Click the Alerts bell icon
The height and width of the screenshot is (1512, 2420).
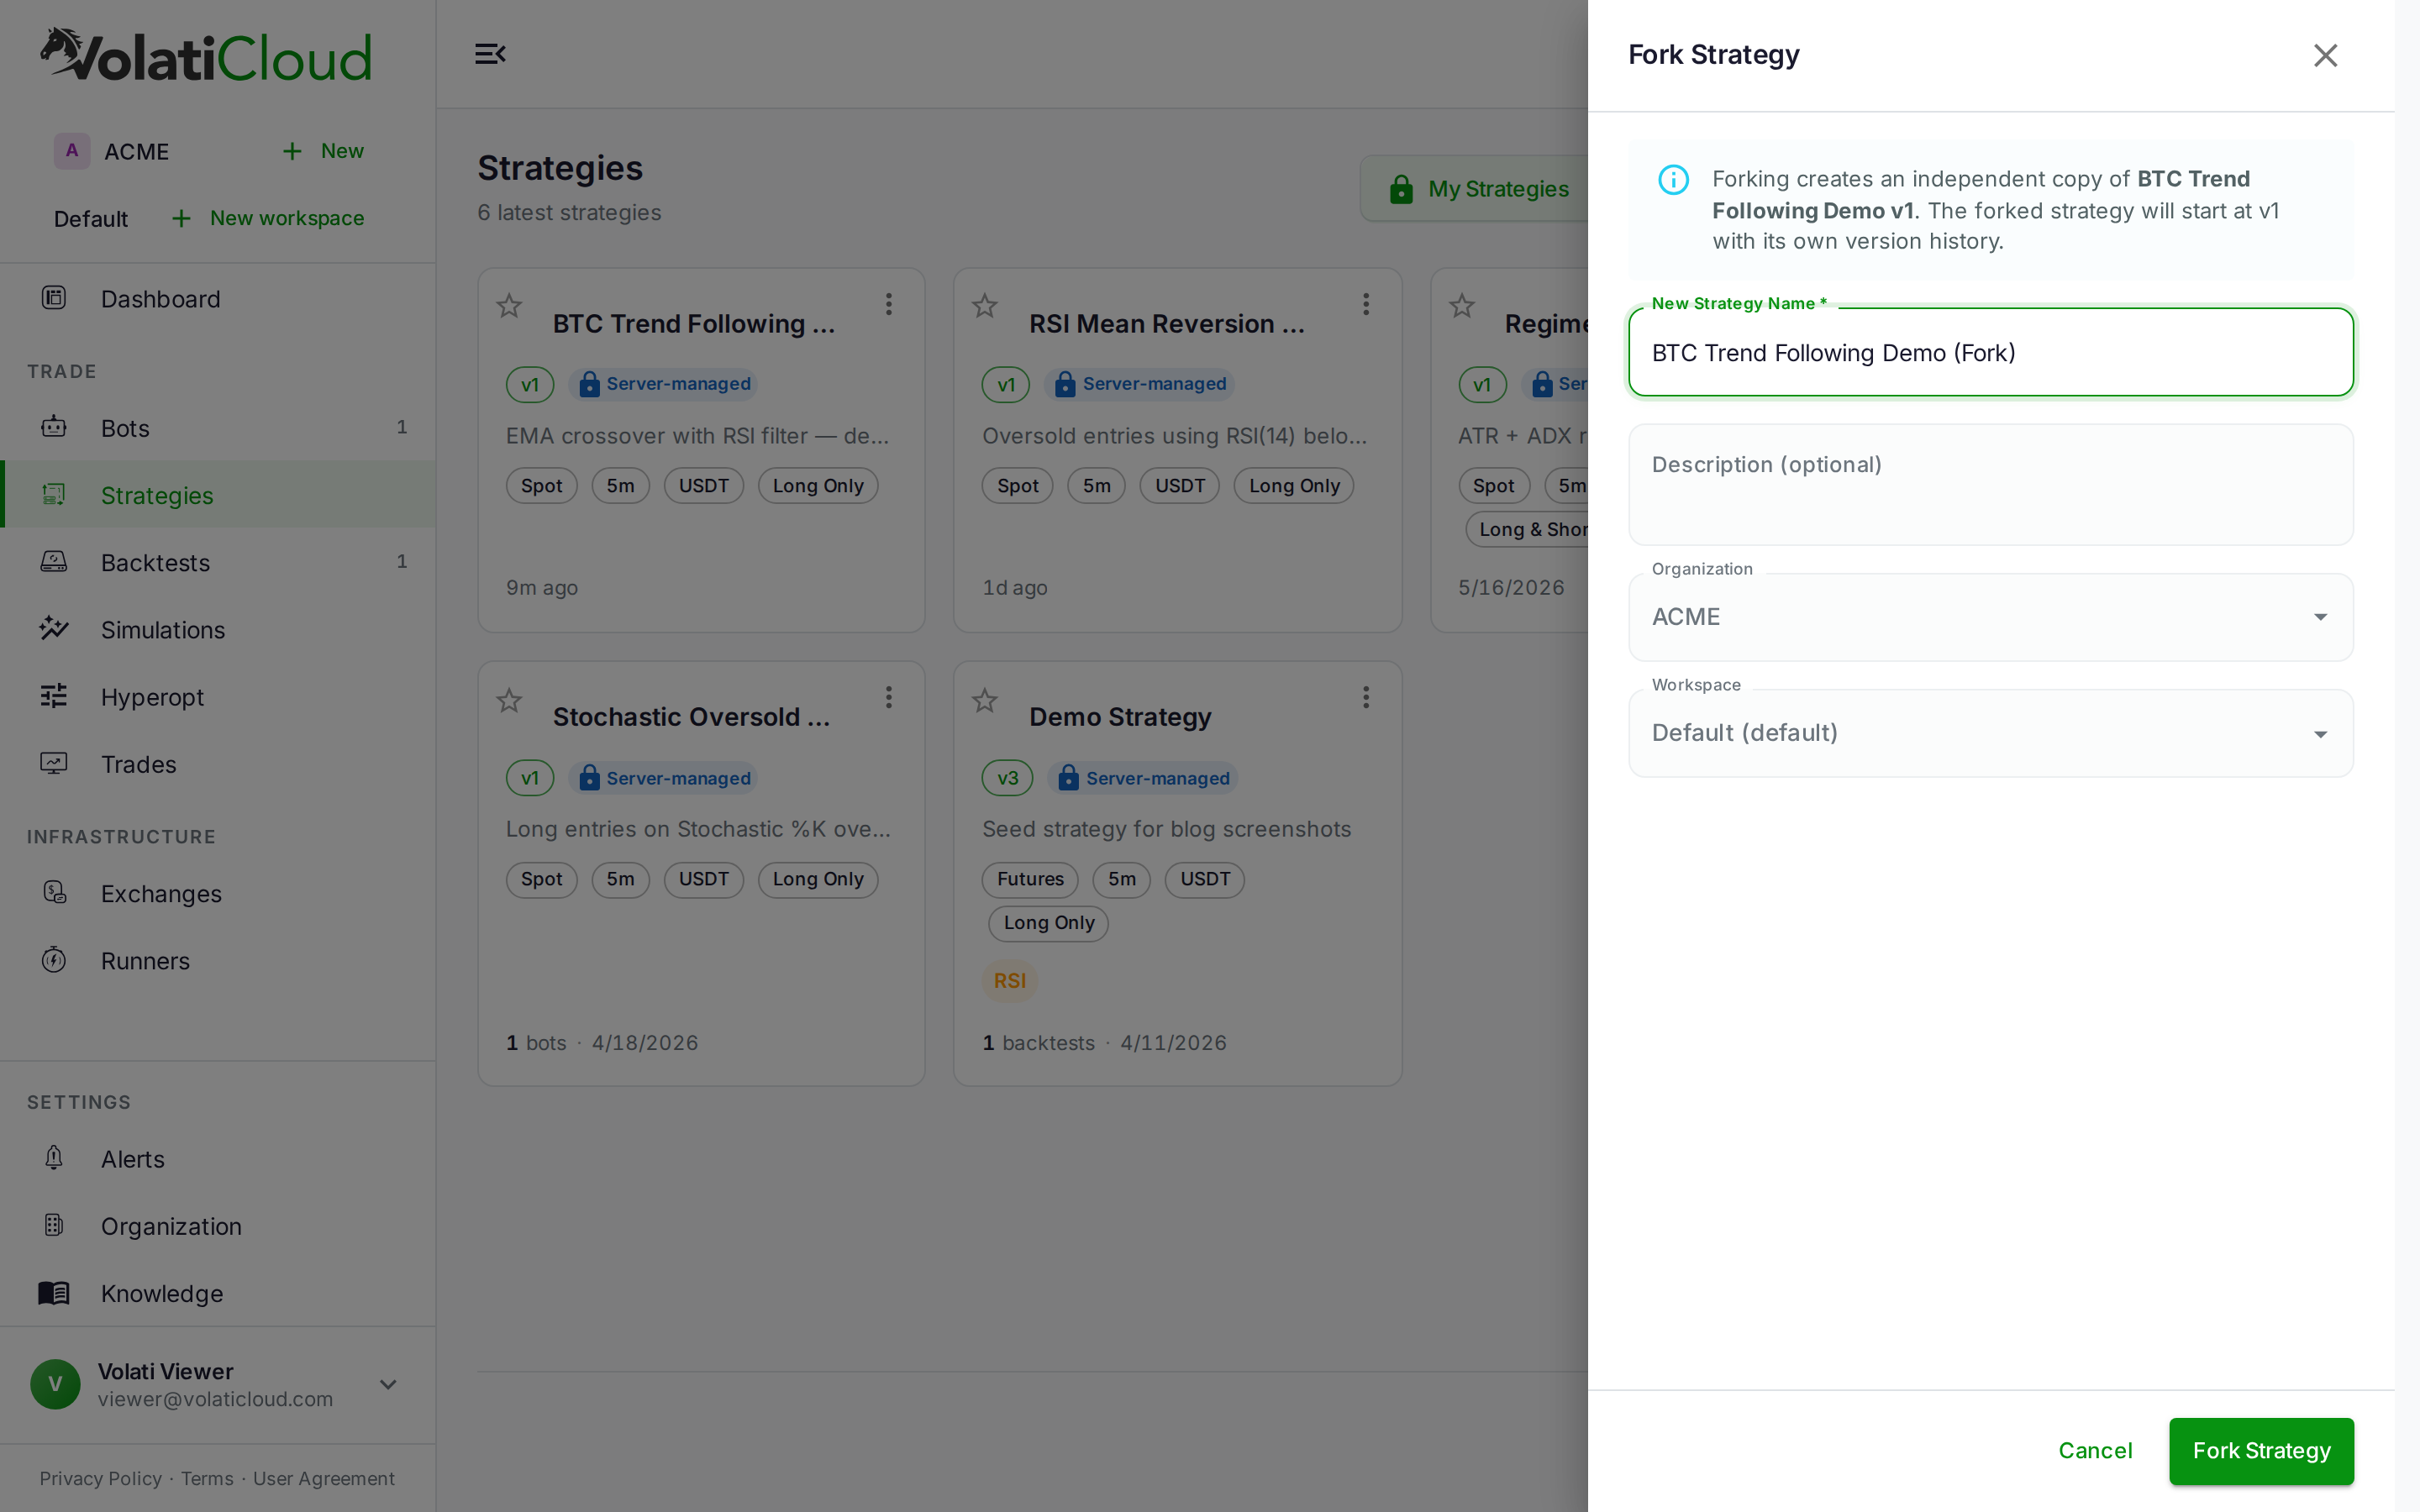point(54,1158)
